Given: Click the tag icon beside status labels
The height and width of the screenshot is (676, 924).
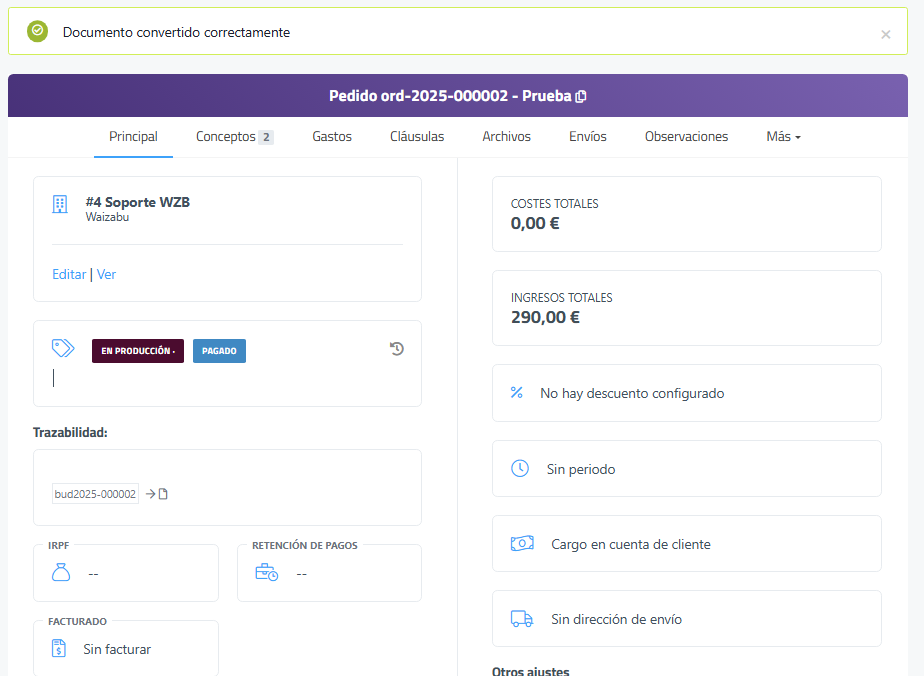Looking at the screenshot, I should [x=63, y=348].
